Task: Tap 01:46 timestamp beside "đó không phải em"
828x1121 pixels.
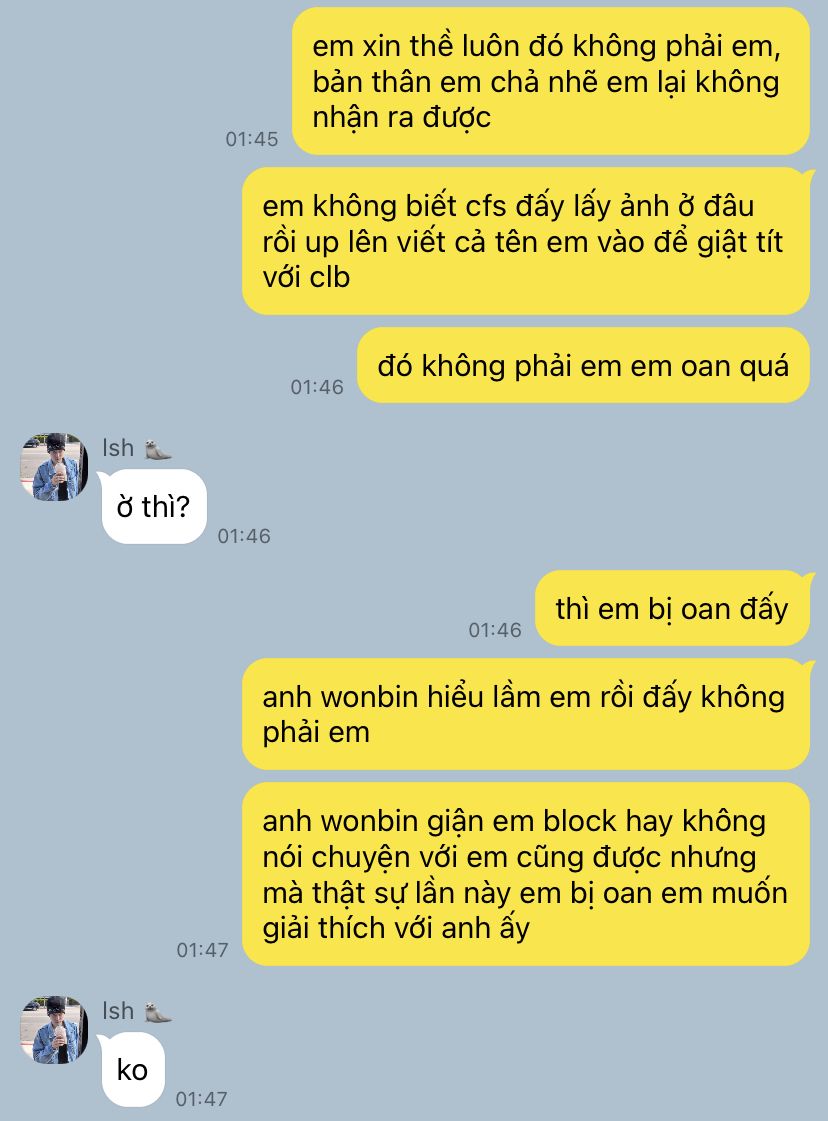Action: pyautogui.click(x=317, y=387)
